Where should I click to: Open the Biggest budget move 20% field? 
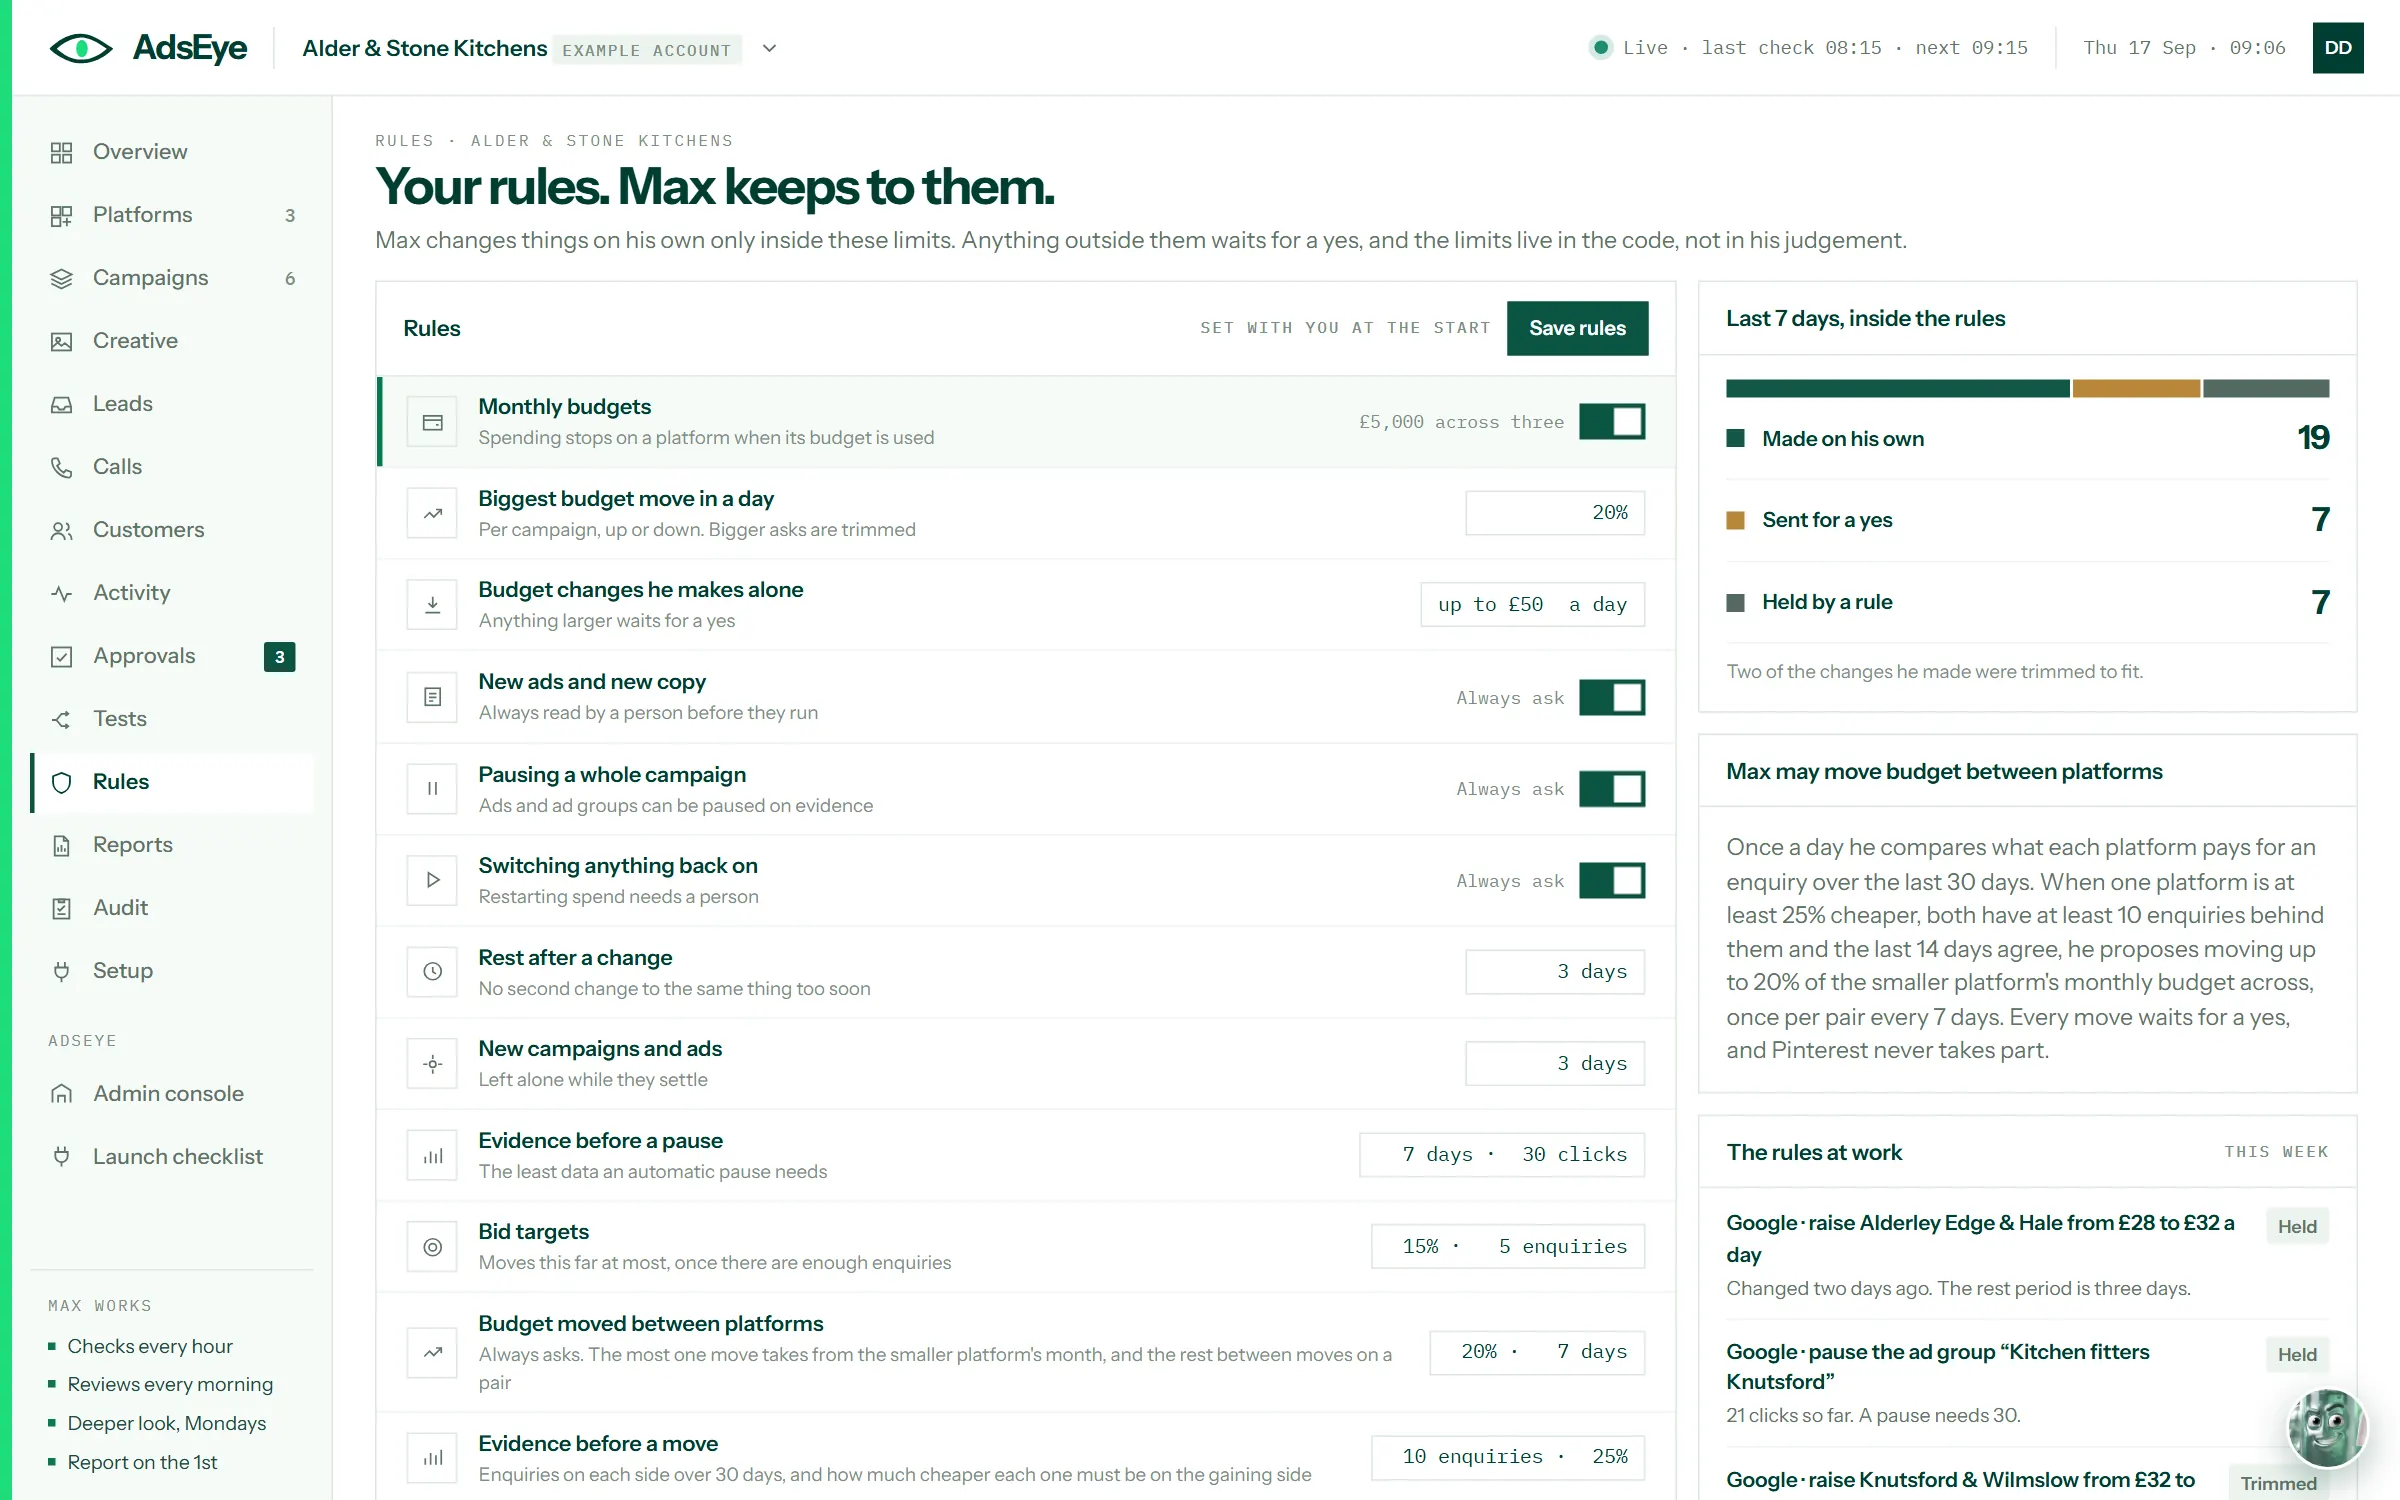coord(1555,513)
